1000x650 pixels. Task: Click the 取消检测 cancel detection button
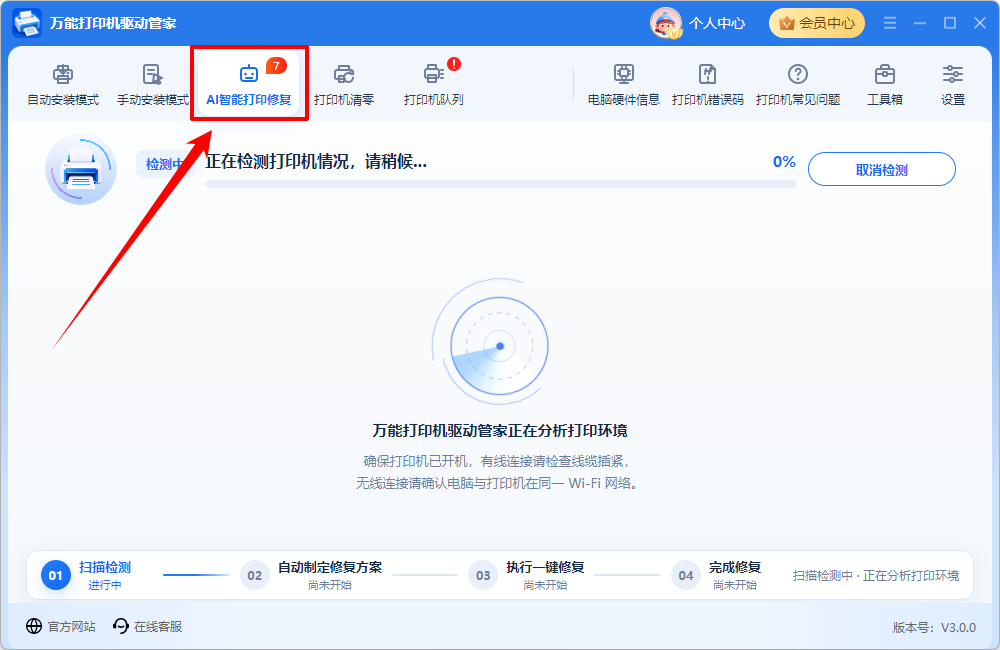tap(881, 170)
